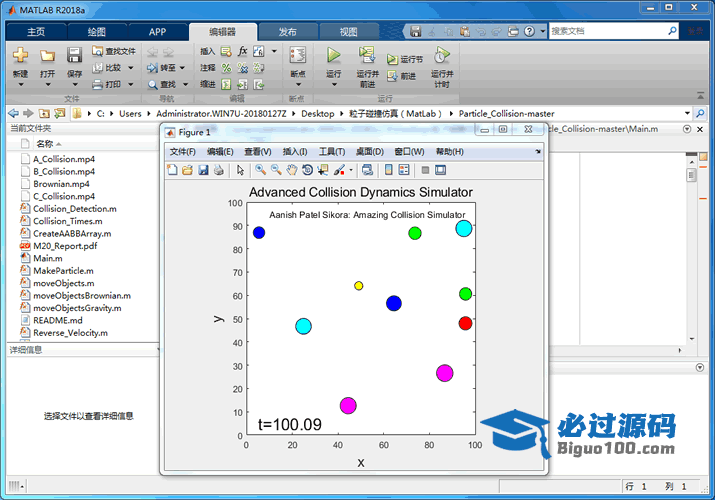Click Link Plot icon in Figure 1 toolbar
This screenshot has width=715, height=500.
368,170
